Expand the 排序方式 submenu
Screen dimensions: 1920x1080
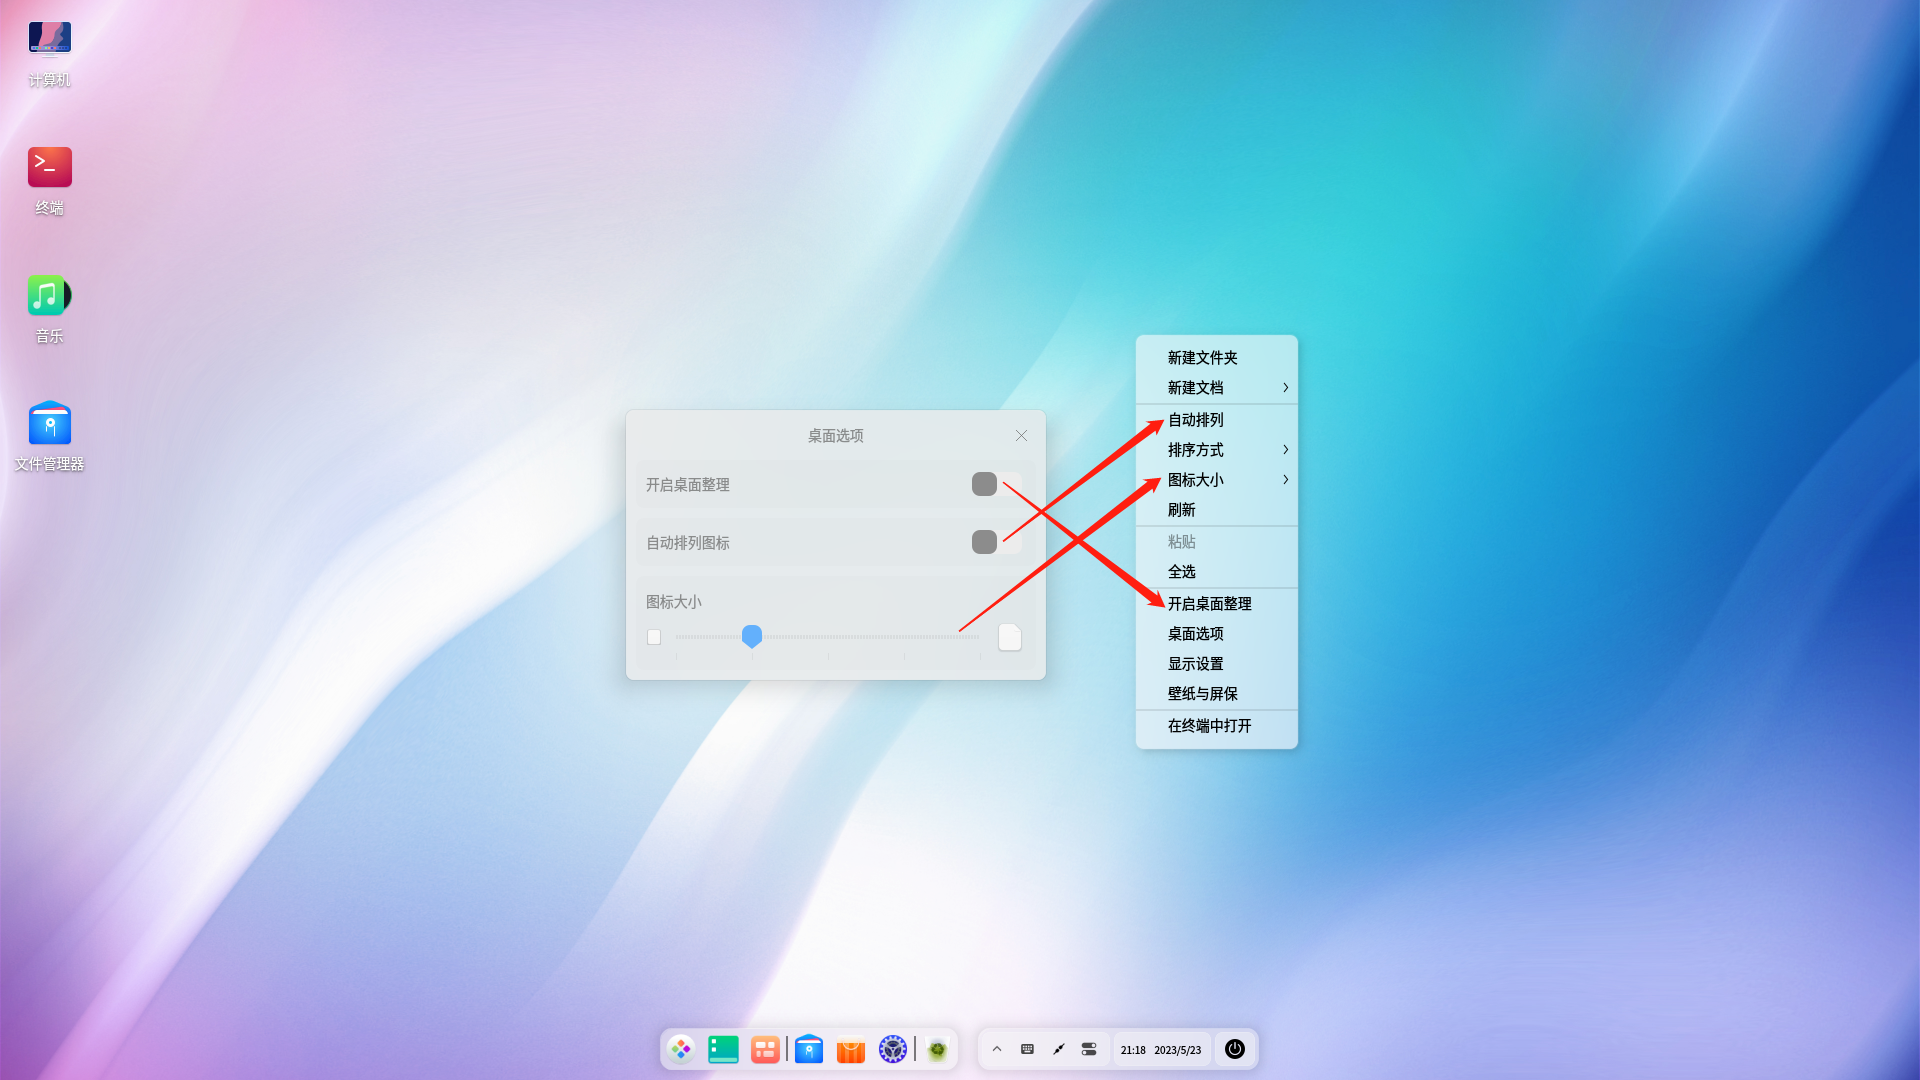tap(1286, 450)
